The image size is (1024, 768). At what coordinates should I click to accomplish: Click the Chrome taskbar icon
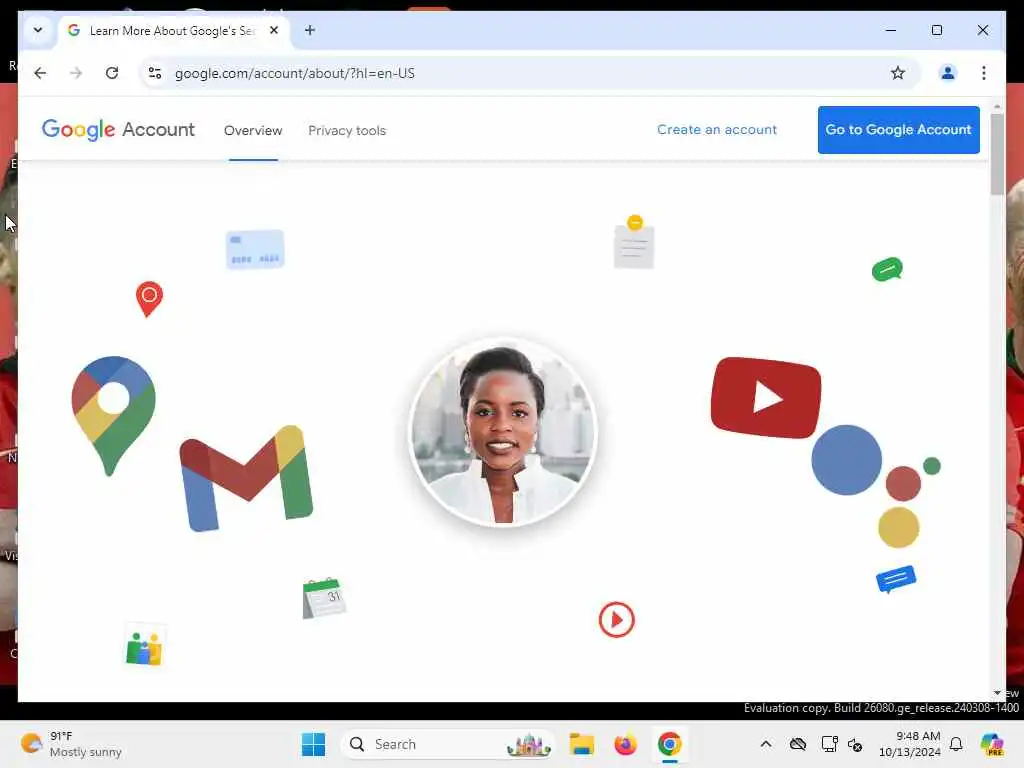coord(669,744)
